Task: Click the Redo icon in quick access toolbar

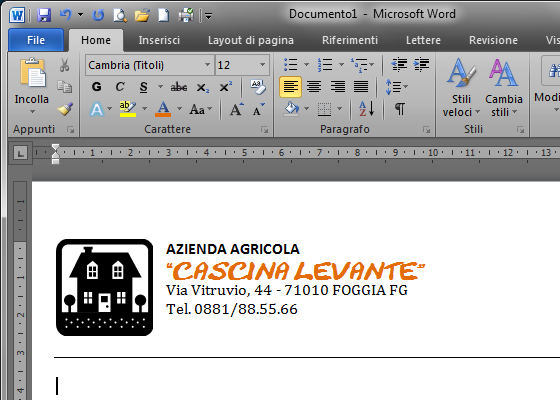Action: pyautogui.click(x=98, y=15)
